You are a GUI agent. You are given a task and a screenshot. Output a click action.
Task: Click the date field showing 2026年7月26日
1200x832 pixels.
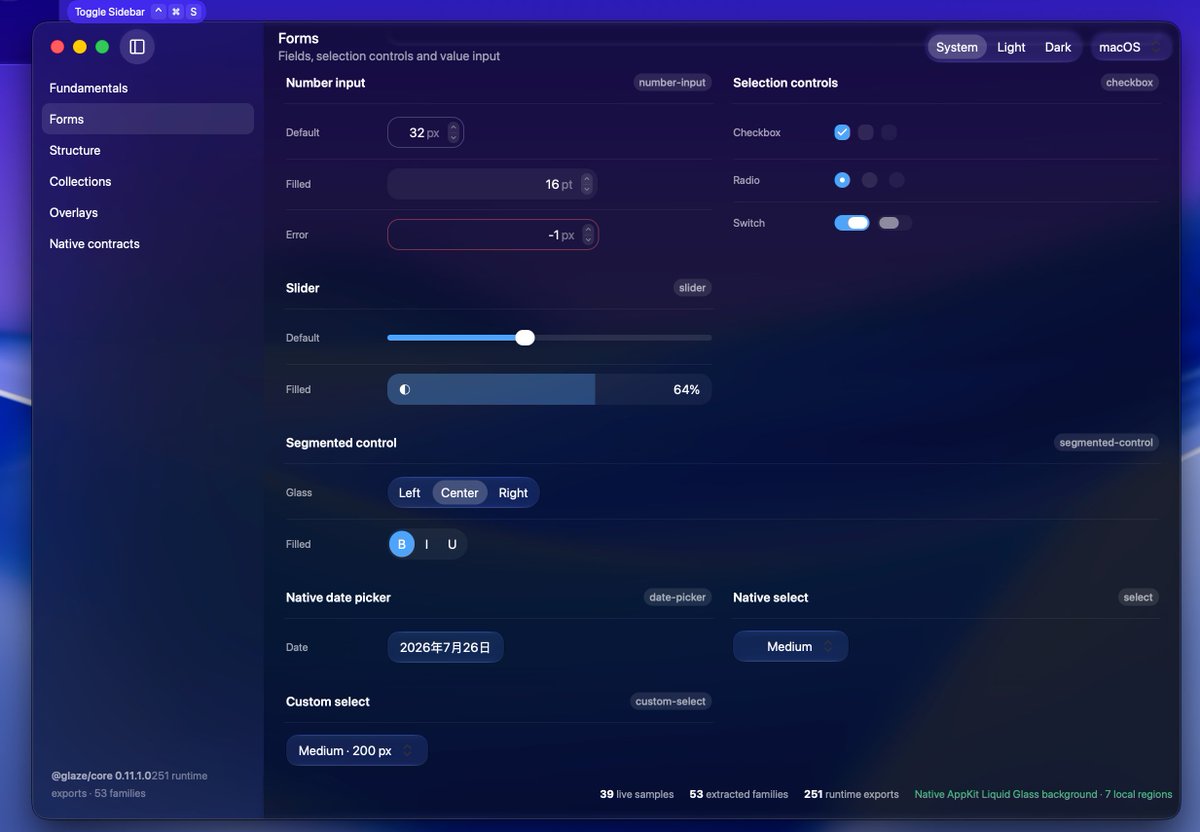(x=445, y=647)
